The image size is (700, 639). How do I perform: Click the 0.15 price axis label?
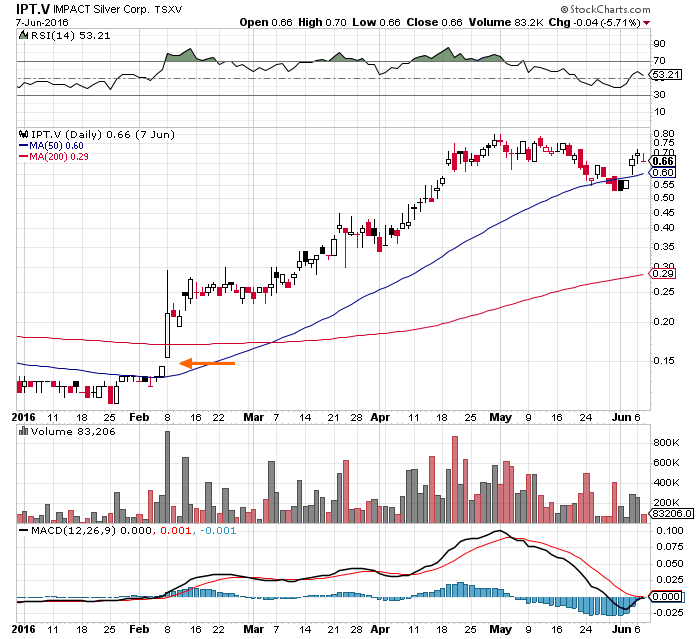click(664, 361)
